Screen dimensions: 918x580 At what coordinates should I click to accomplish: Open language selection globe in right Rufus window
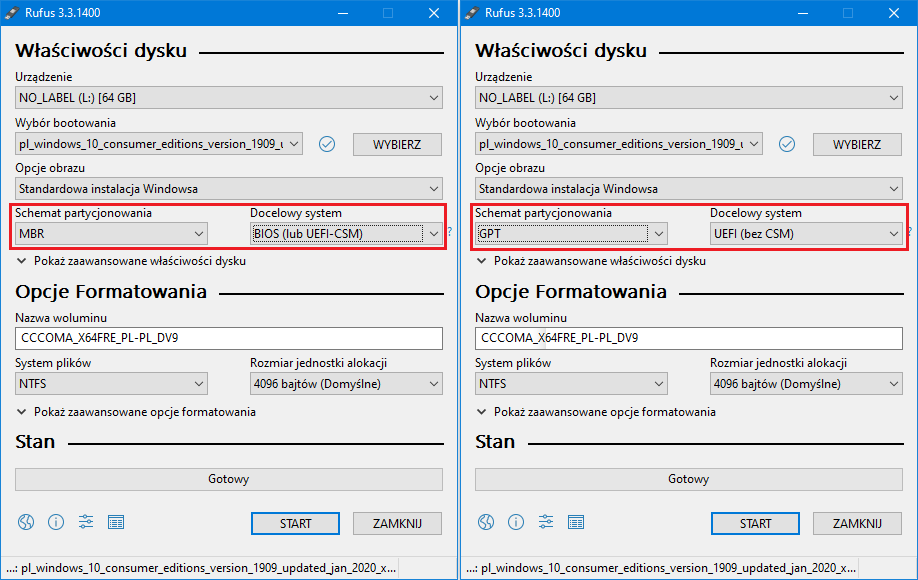tap(486, 522)
